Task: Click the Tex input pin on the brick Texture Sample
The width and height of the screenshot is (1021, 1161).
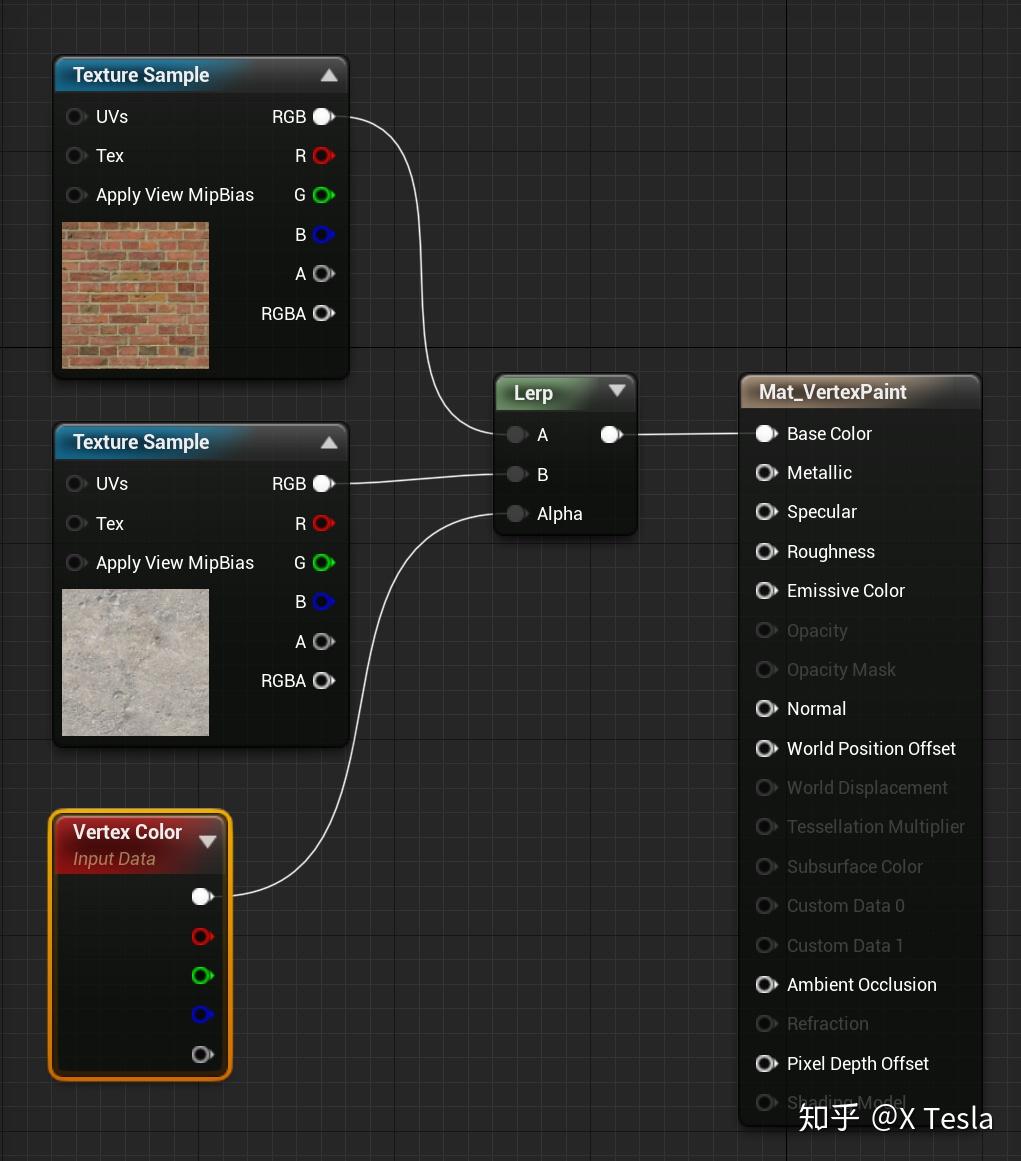Action: [76, 156]
